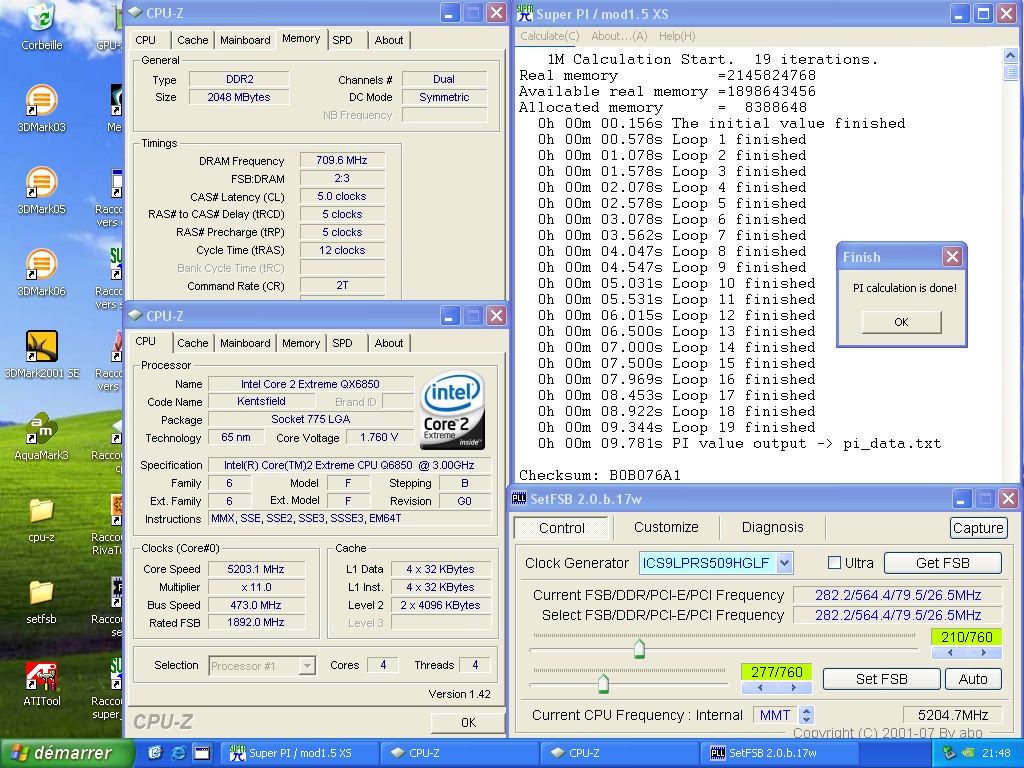Click the Super PI title bar icon
The image size is (1024, 768).
[524, 13]
